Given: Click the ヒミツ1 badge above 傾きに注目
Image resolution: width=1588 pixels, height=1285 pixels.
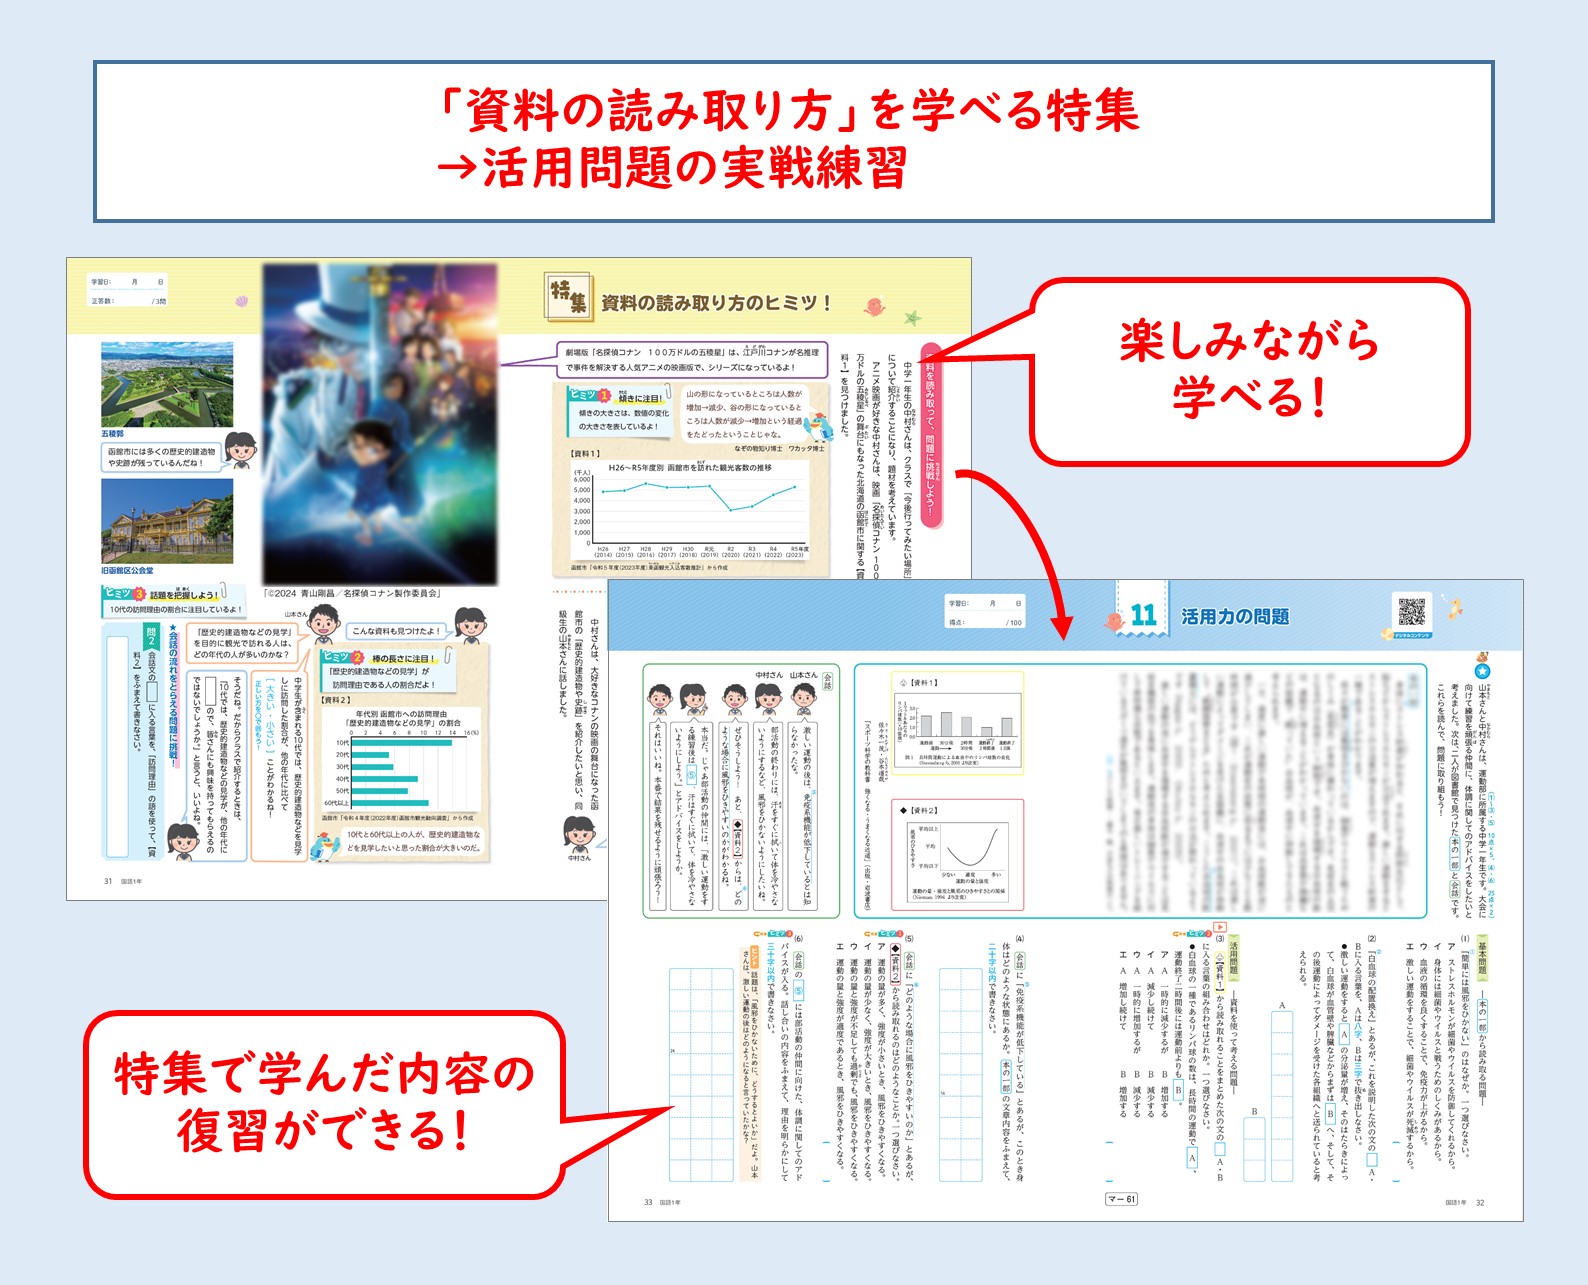Looking at the screenshot, I should coord(589,395).
